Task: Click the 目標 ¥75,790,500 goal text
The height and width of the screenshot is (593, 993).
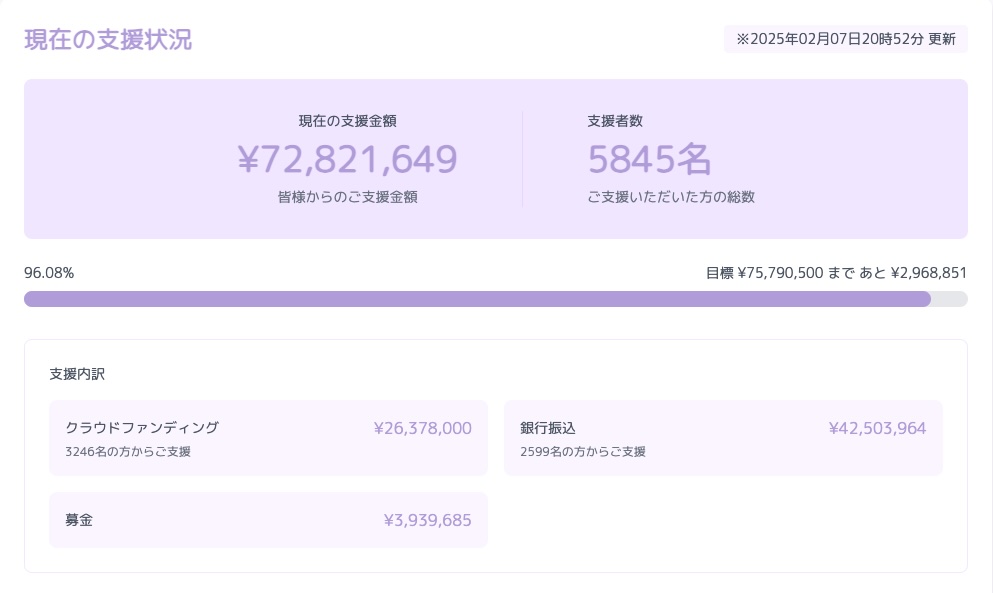Action: (764, 273)
